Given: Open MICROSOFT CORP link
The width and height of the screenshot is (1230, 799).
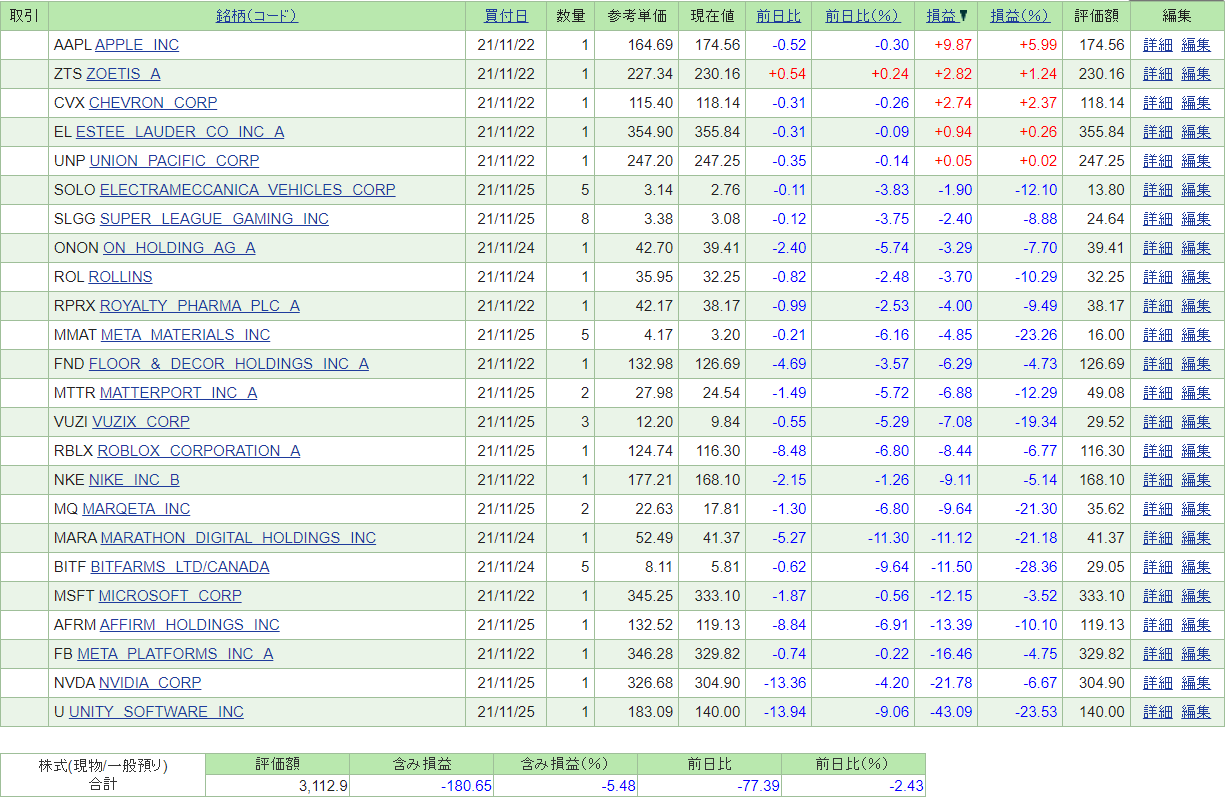Looking at the screenshot, I should click(x=170, y=596).
